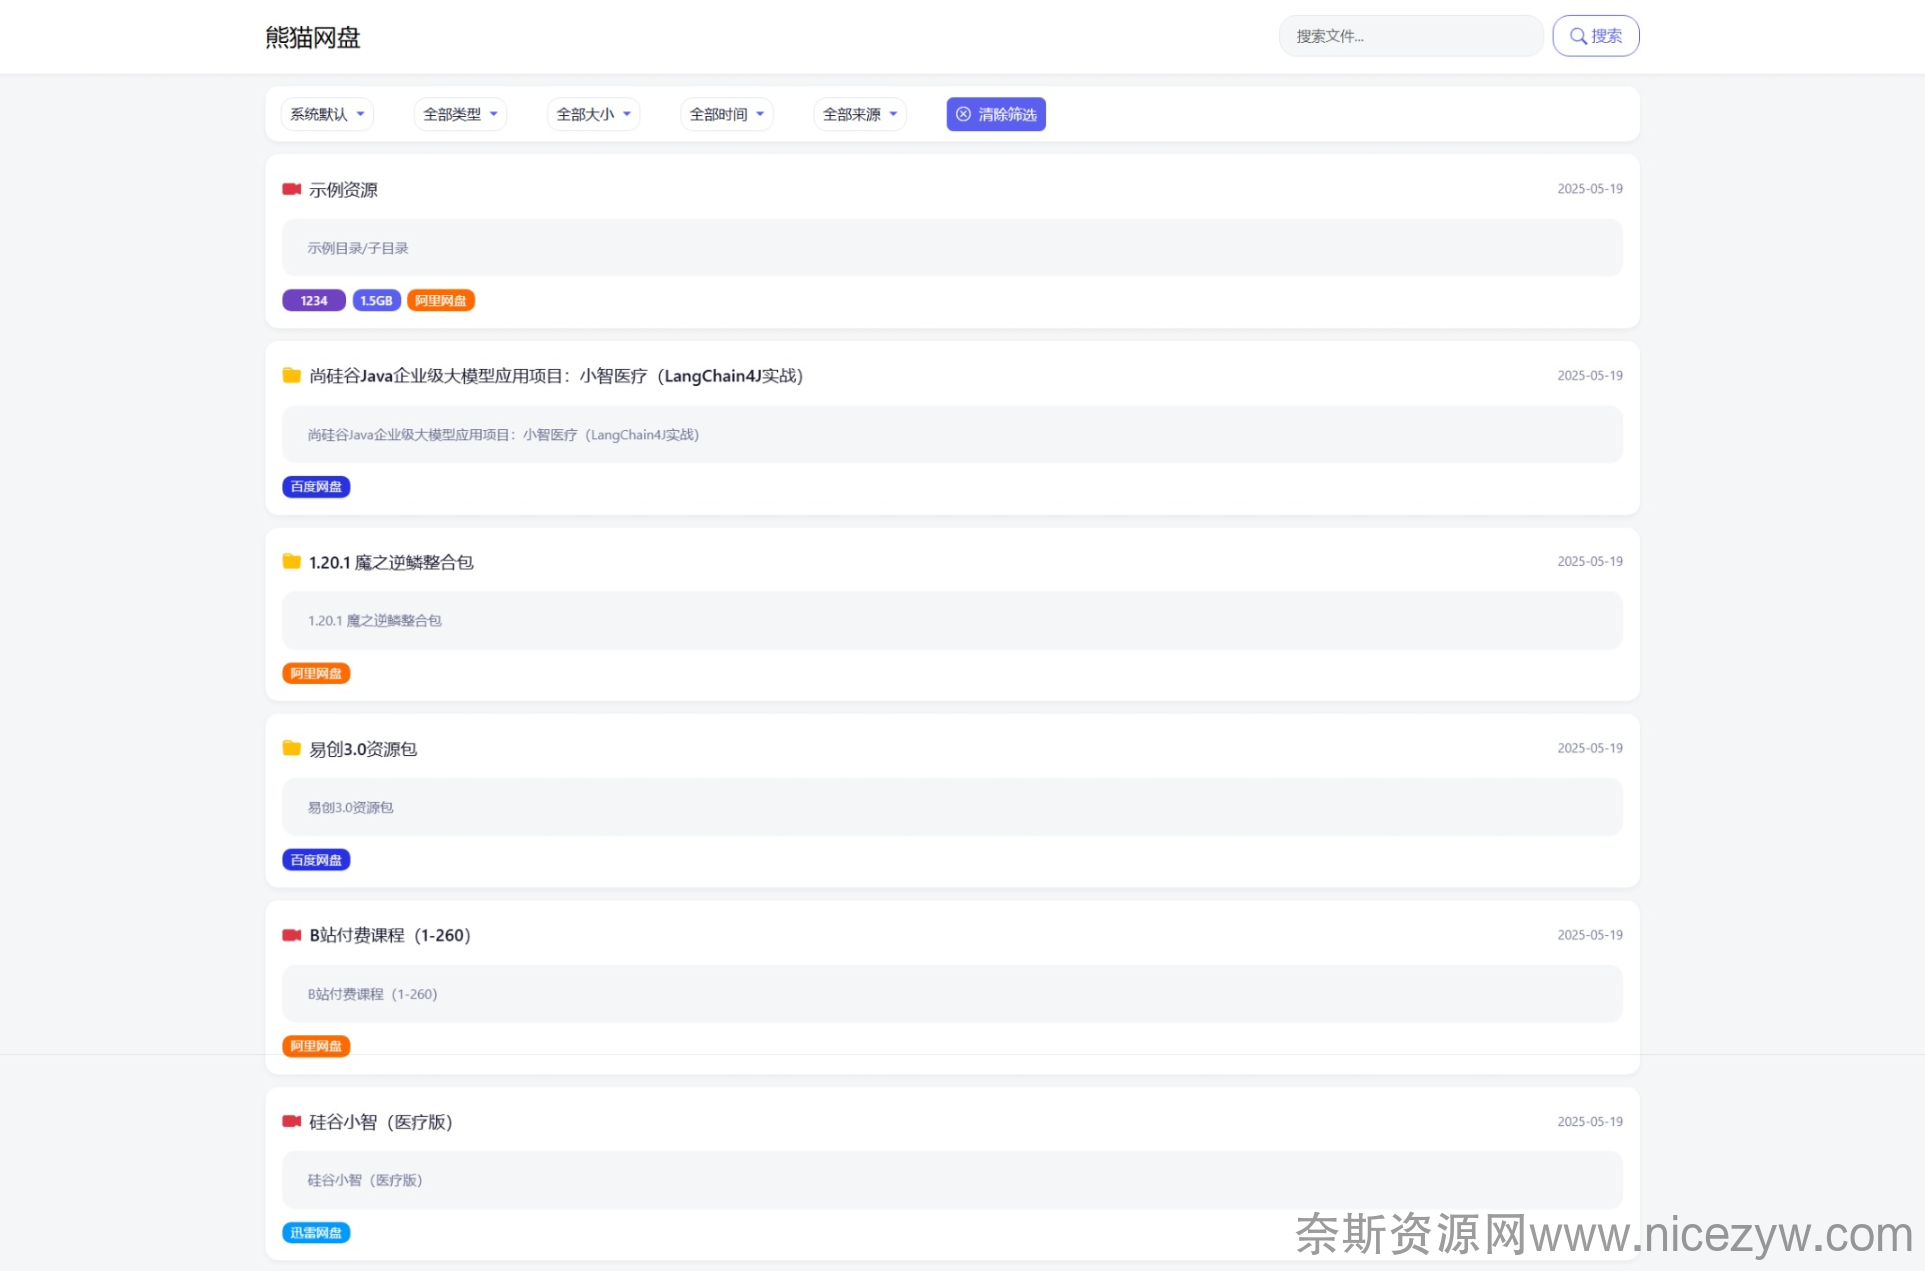
Task: Click the 清除筛选 button
Action: 996,114
